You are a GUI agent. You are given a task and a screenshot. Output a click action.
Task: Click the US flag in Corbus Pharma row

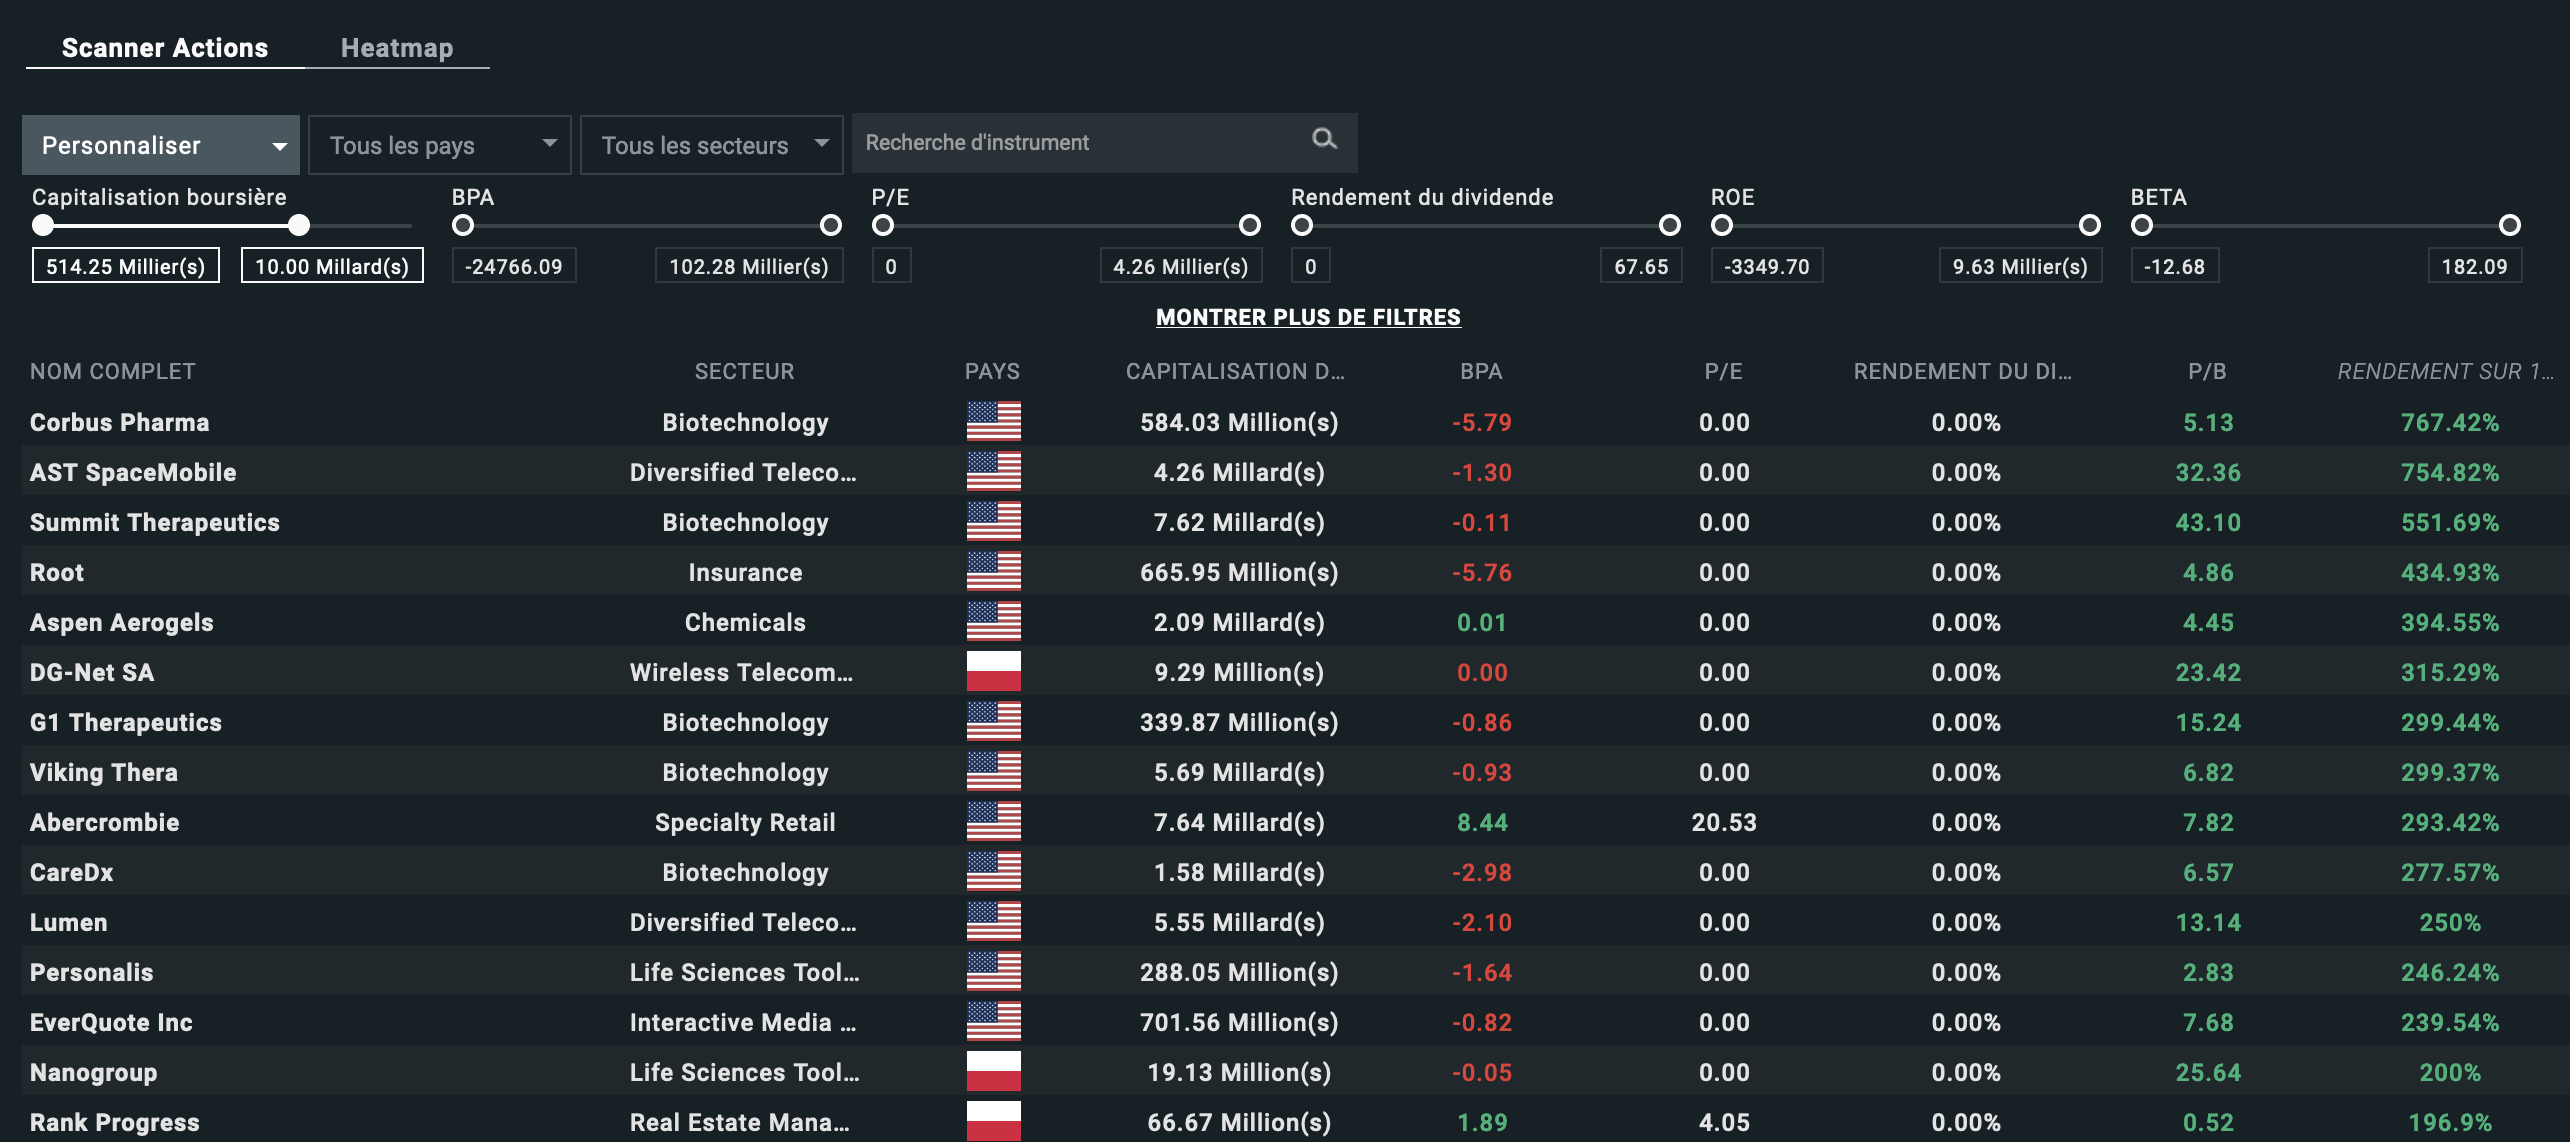click(x=993, y=421)
